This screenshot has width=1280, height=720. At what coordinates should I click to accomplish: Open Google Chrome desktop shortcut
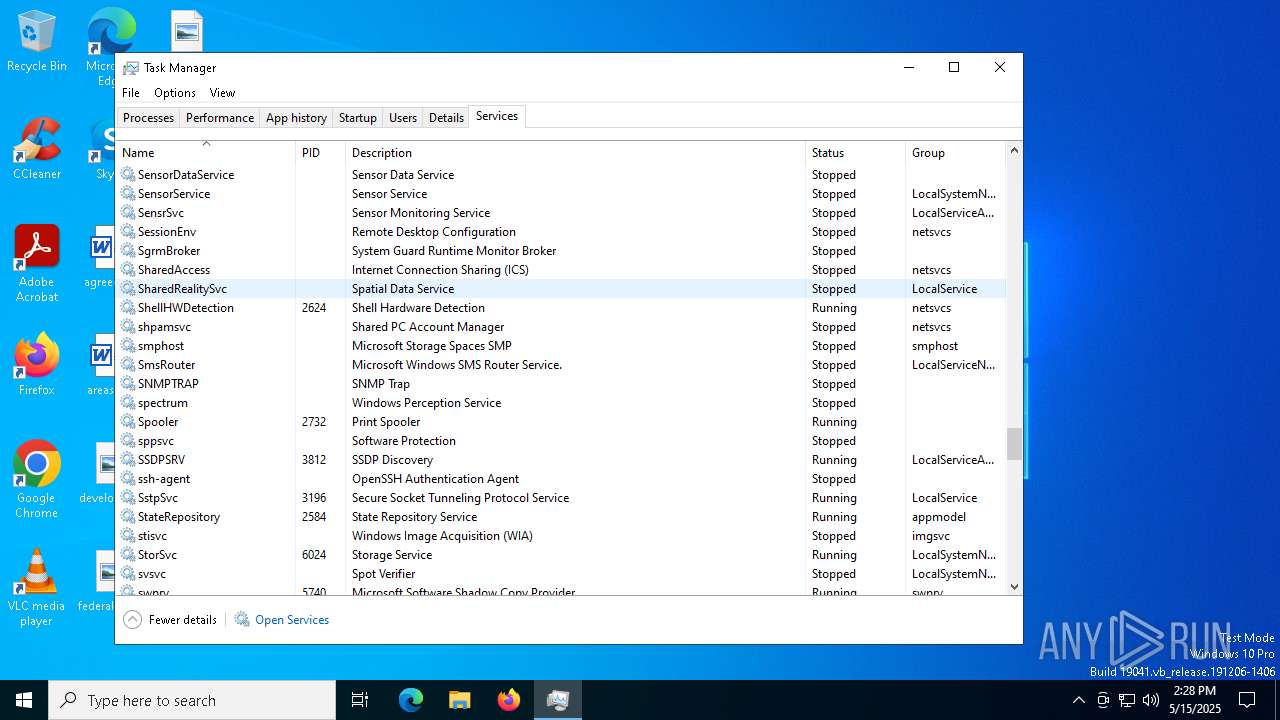click(x=37, y=480)
